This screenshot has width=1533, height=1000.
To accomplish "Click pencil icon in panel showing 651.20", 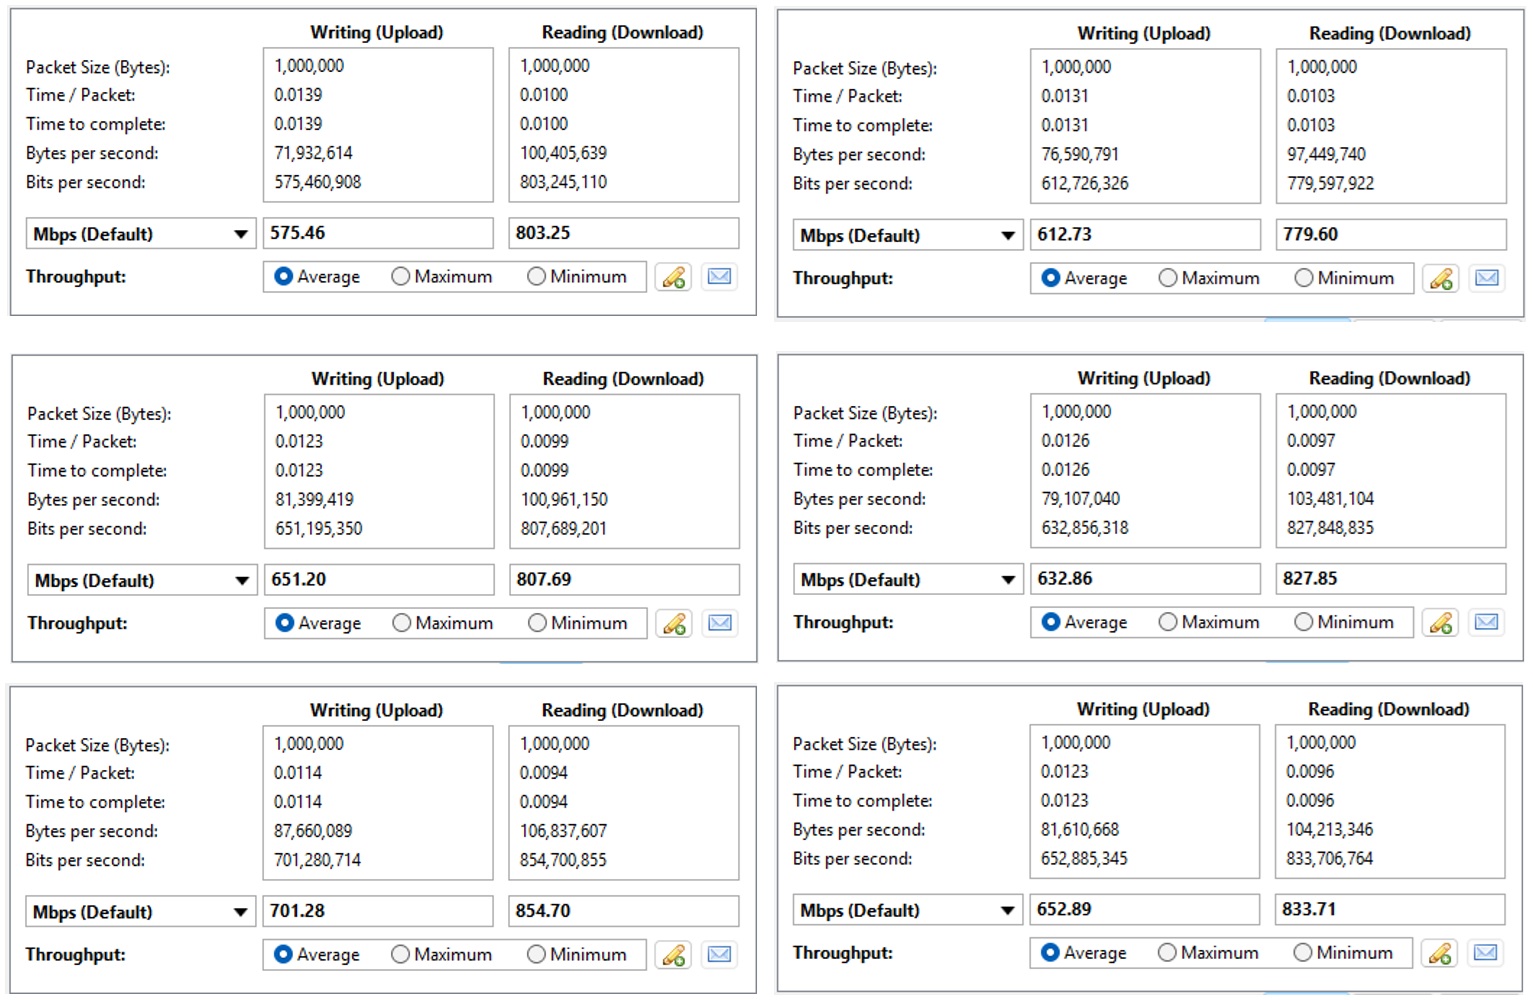I will click(x=675, y=624).
